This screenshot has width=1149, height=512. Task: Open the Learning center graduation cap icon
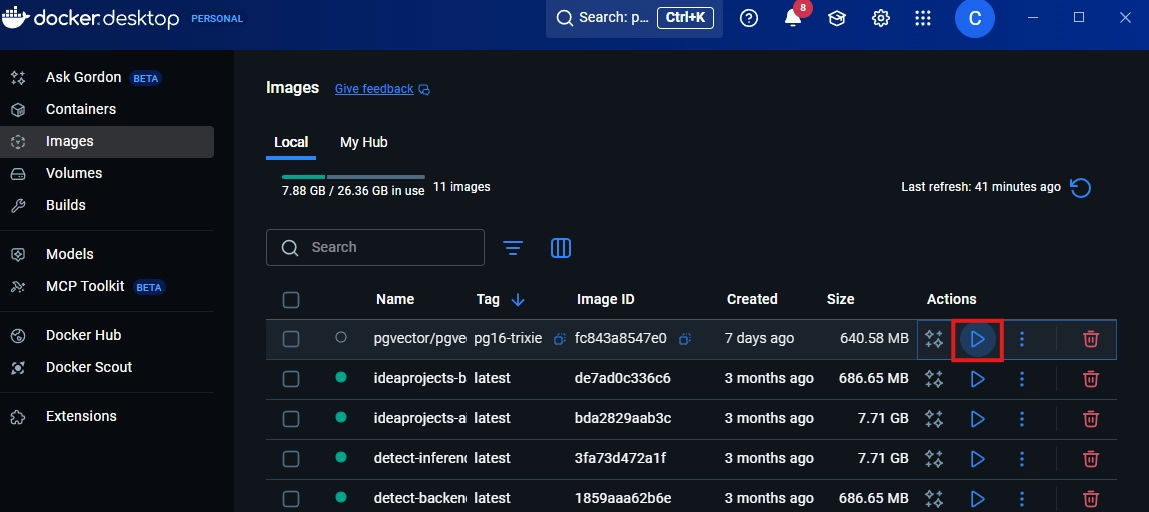pos(837,18)
